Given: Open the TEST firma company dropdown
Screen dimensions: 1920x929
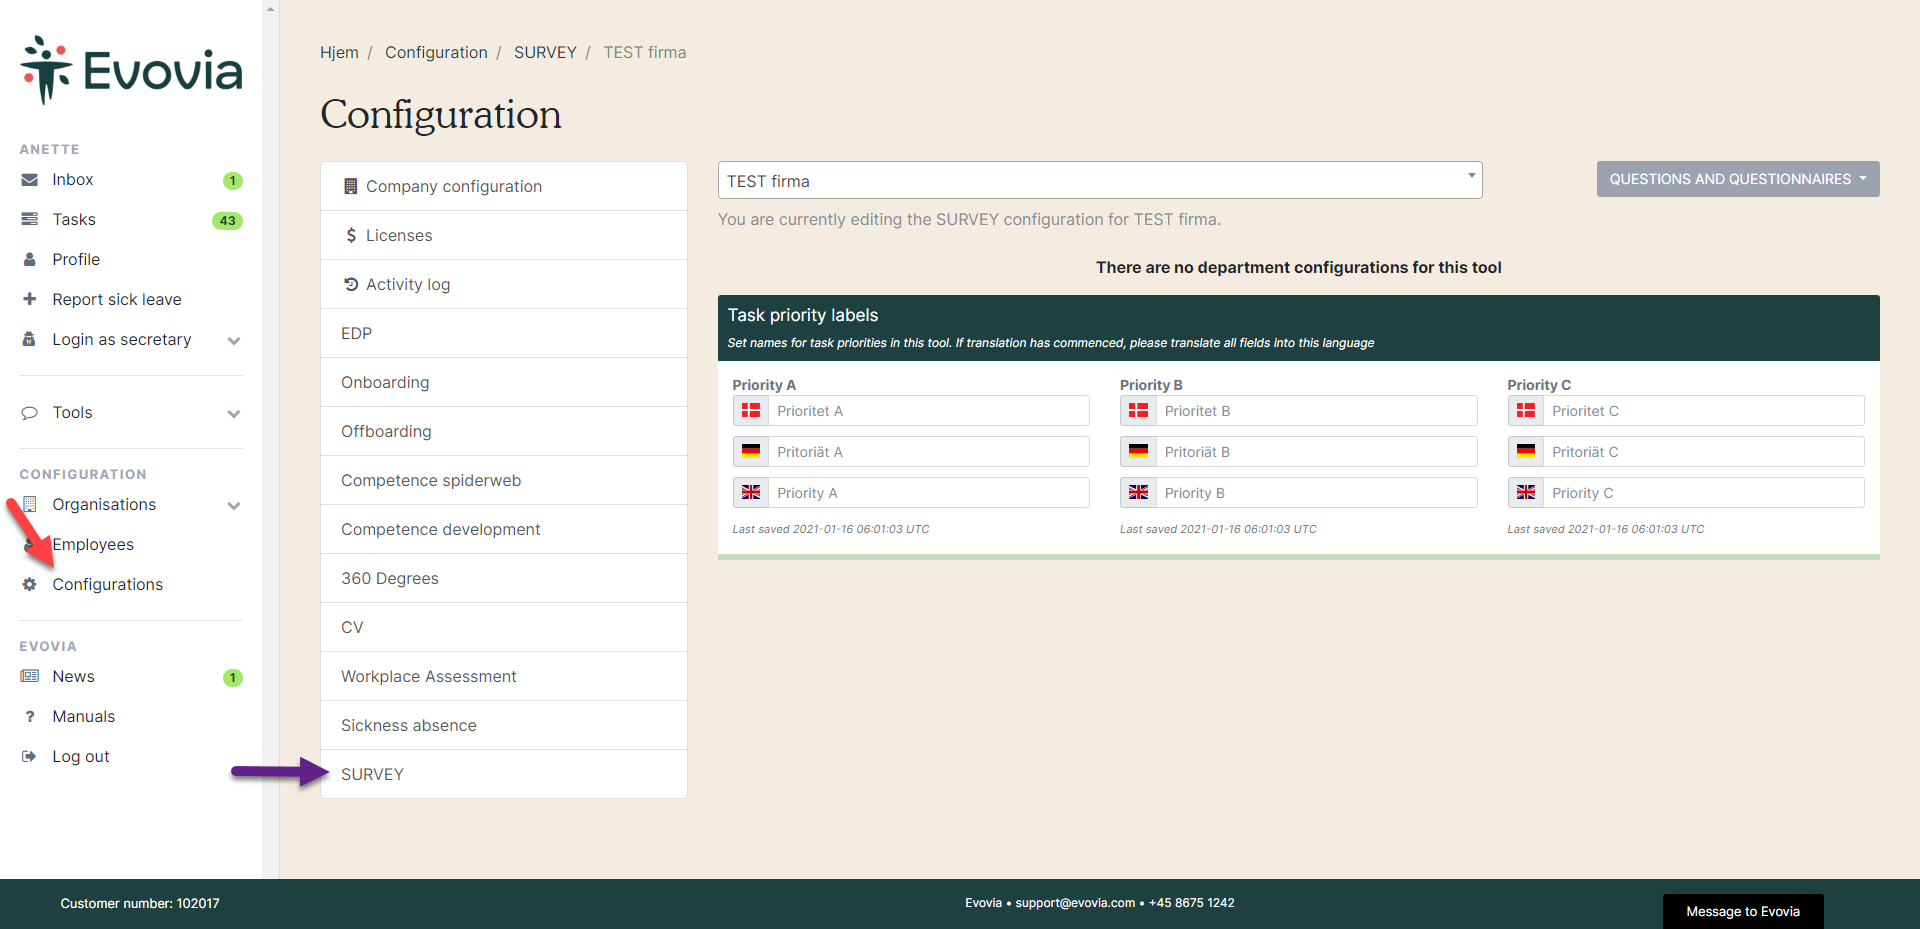Looking at the screenshot, I should (1100, 180).
